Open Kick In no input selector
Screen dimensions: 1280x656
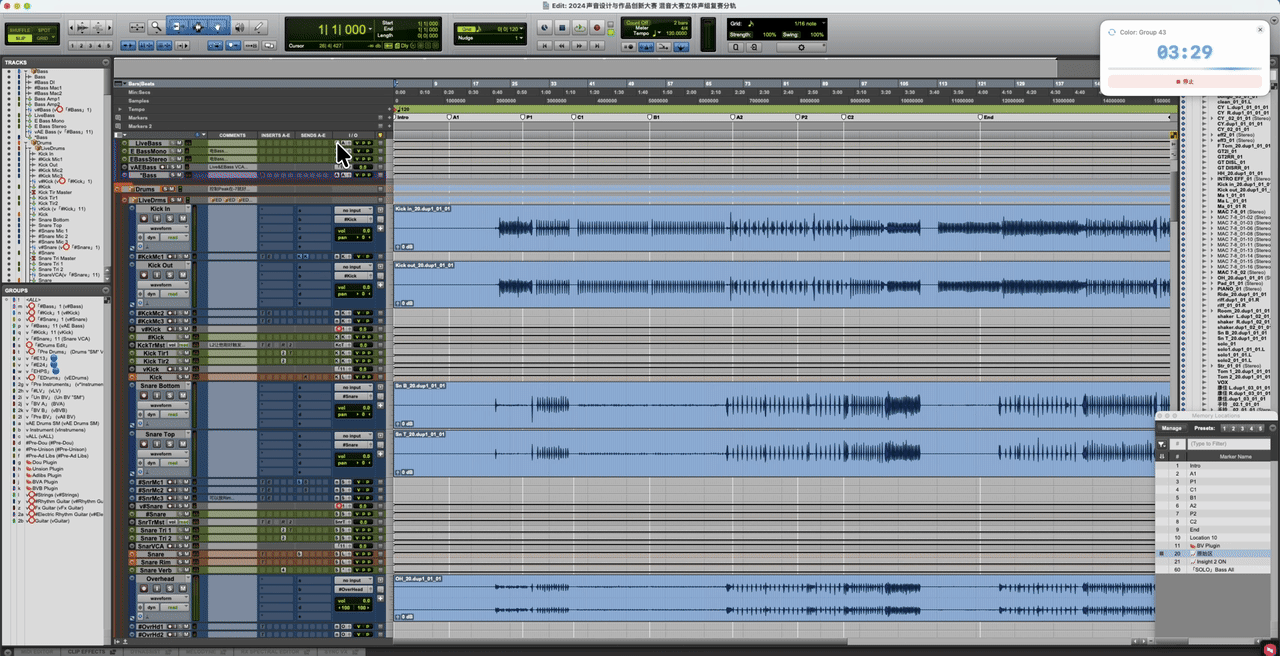pyautogui.click(x=353, y=210)
